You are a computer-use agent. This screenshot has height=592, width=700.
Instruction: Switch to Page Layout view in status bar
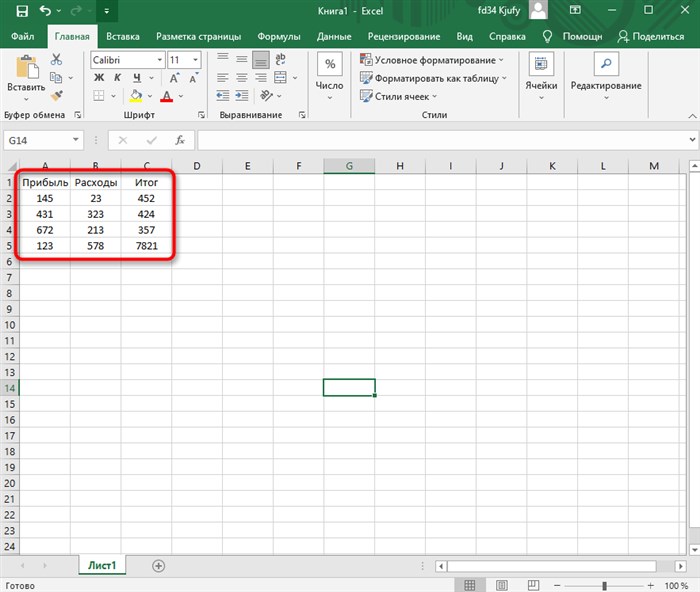coord(502,585)
